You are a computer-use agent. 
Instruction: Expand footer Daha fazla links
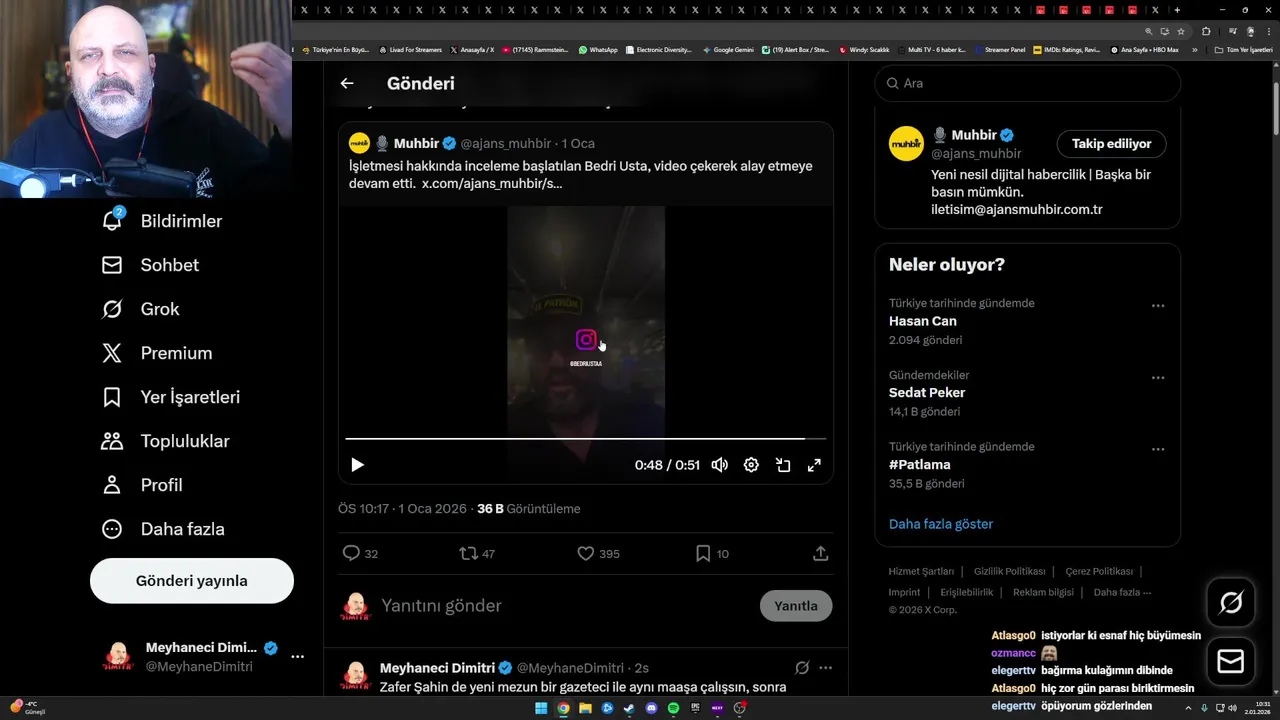[1123, 592]
